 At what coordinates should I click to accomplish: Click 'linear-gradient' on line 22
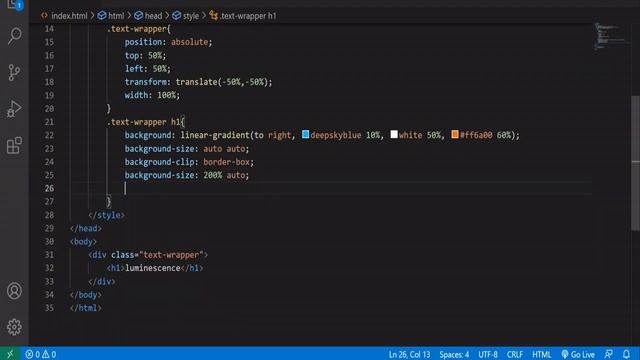215,135
